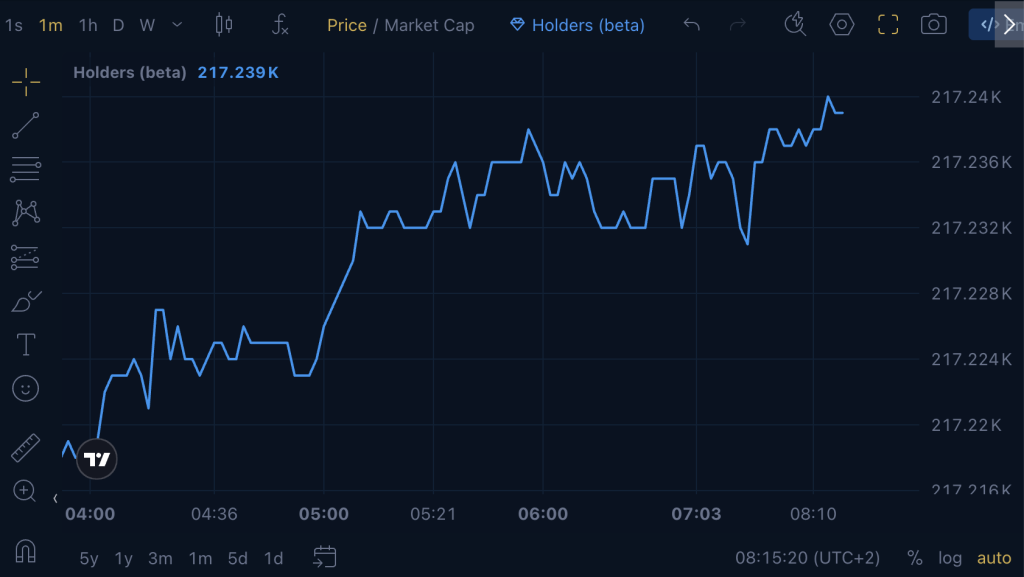Toggle the Holders (beta) chart
Screen dimensions: 1024x577
click(577, 25)
